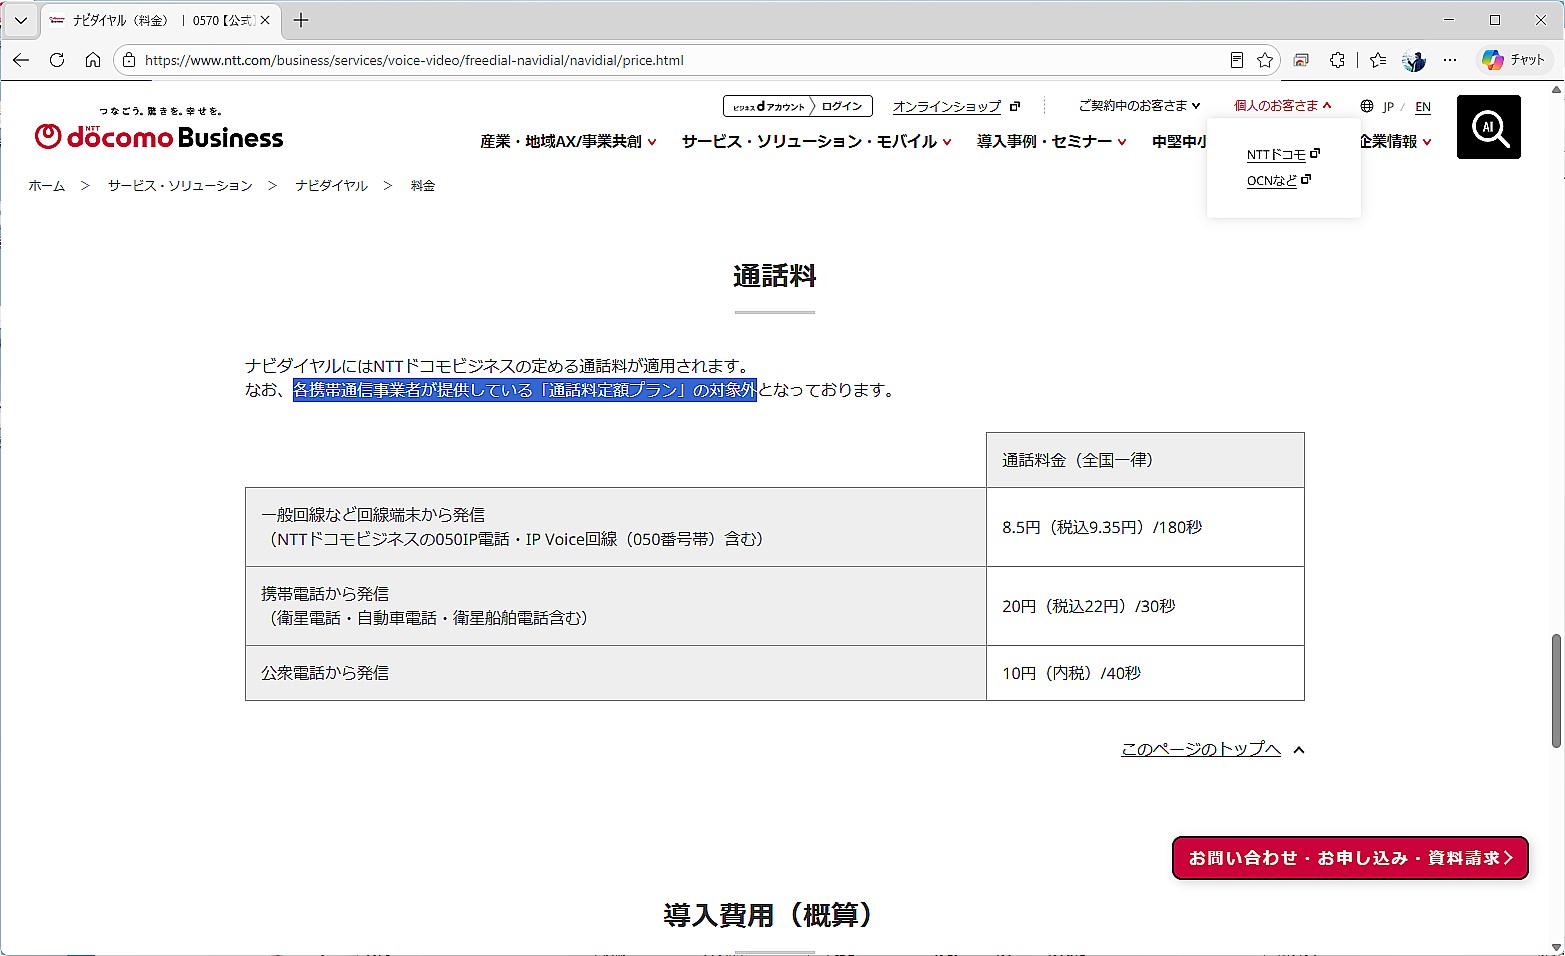Expand 産業・地域AX/事業共創 menu

(568, 142)
